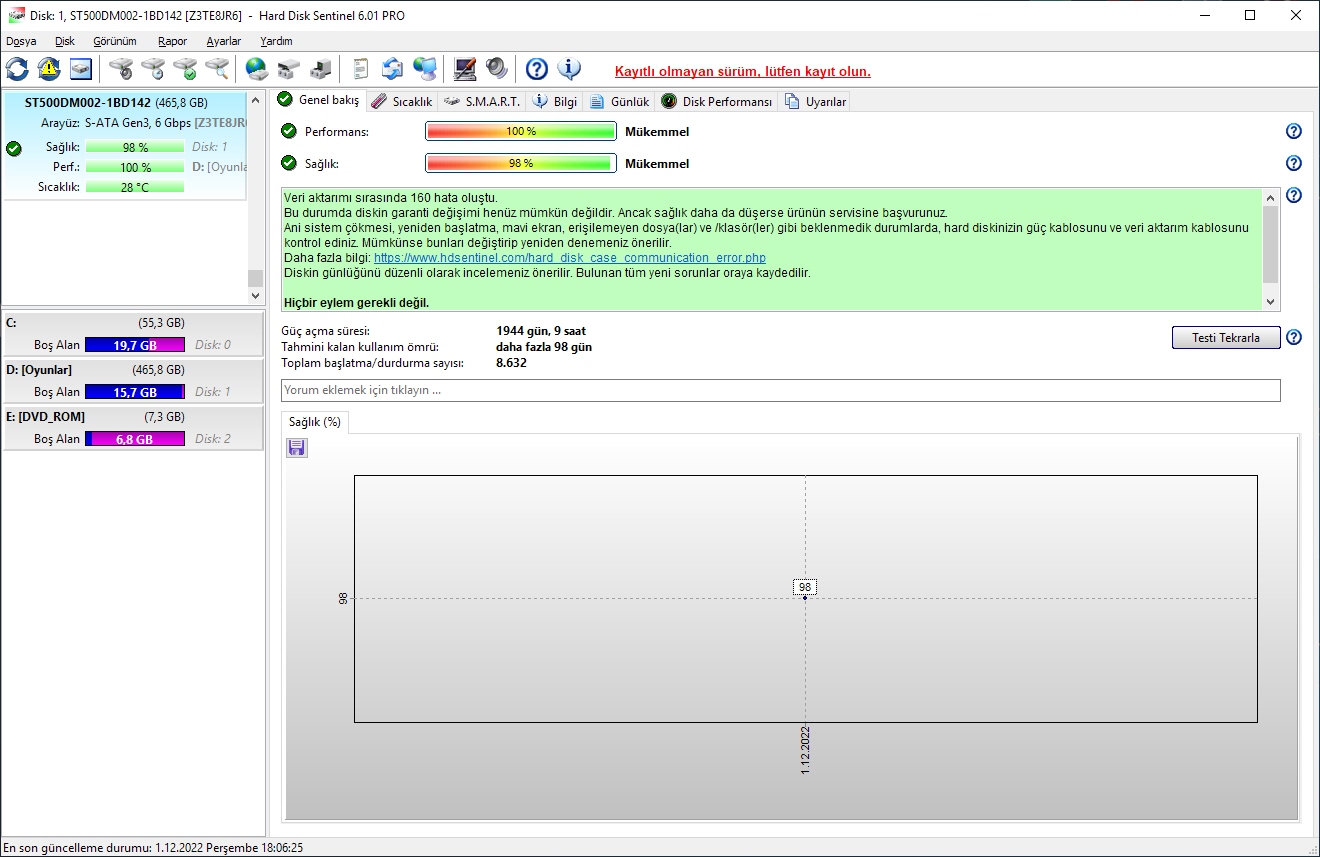
Task: Click the disk with magnifying glass icon
Action: pyautogui.click(x=217, y=69)
